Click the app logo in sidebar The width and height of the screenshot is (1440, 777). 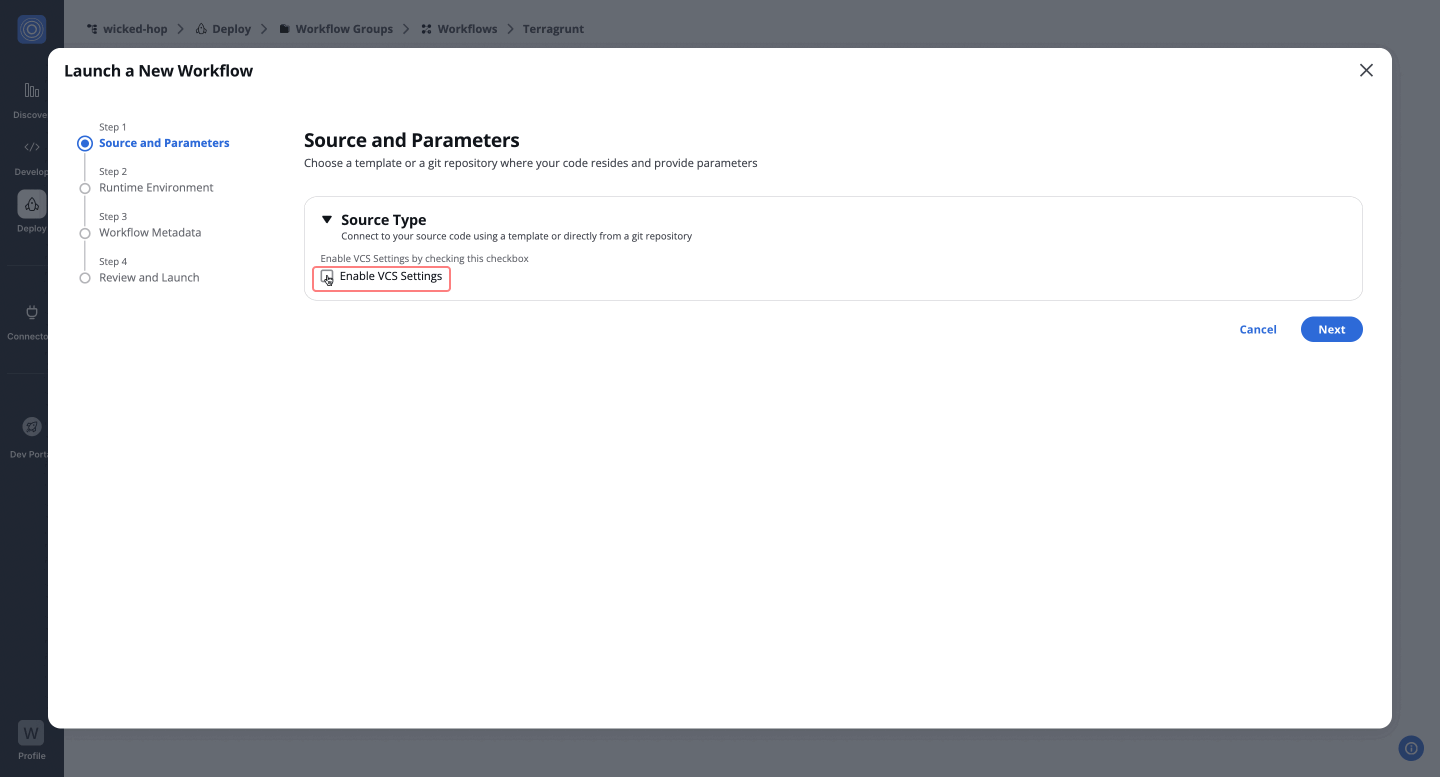[31, 29]
